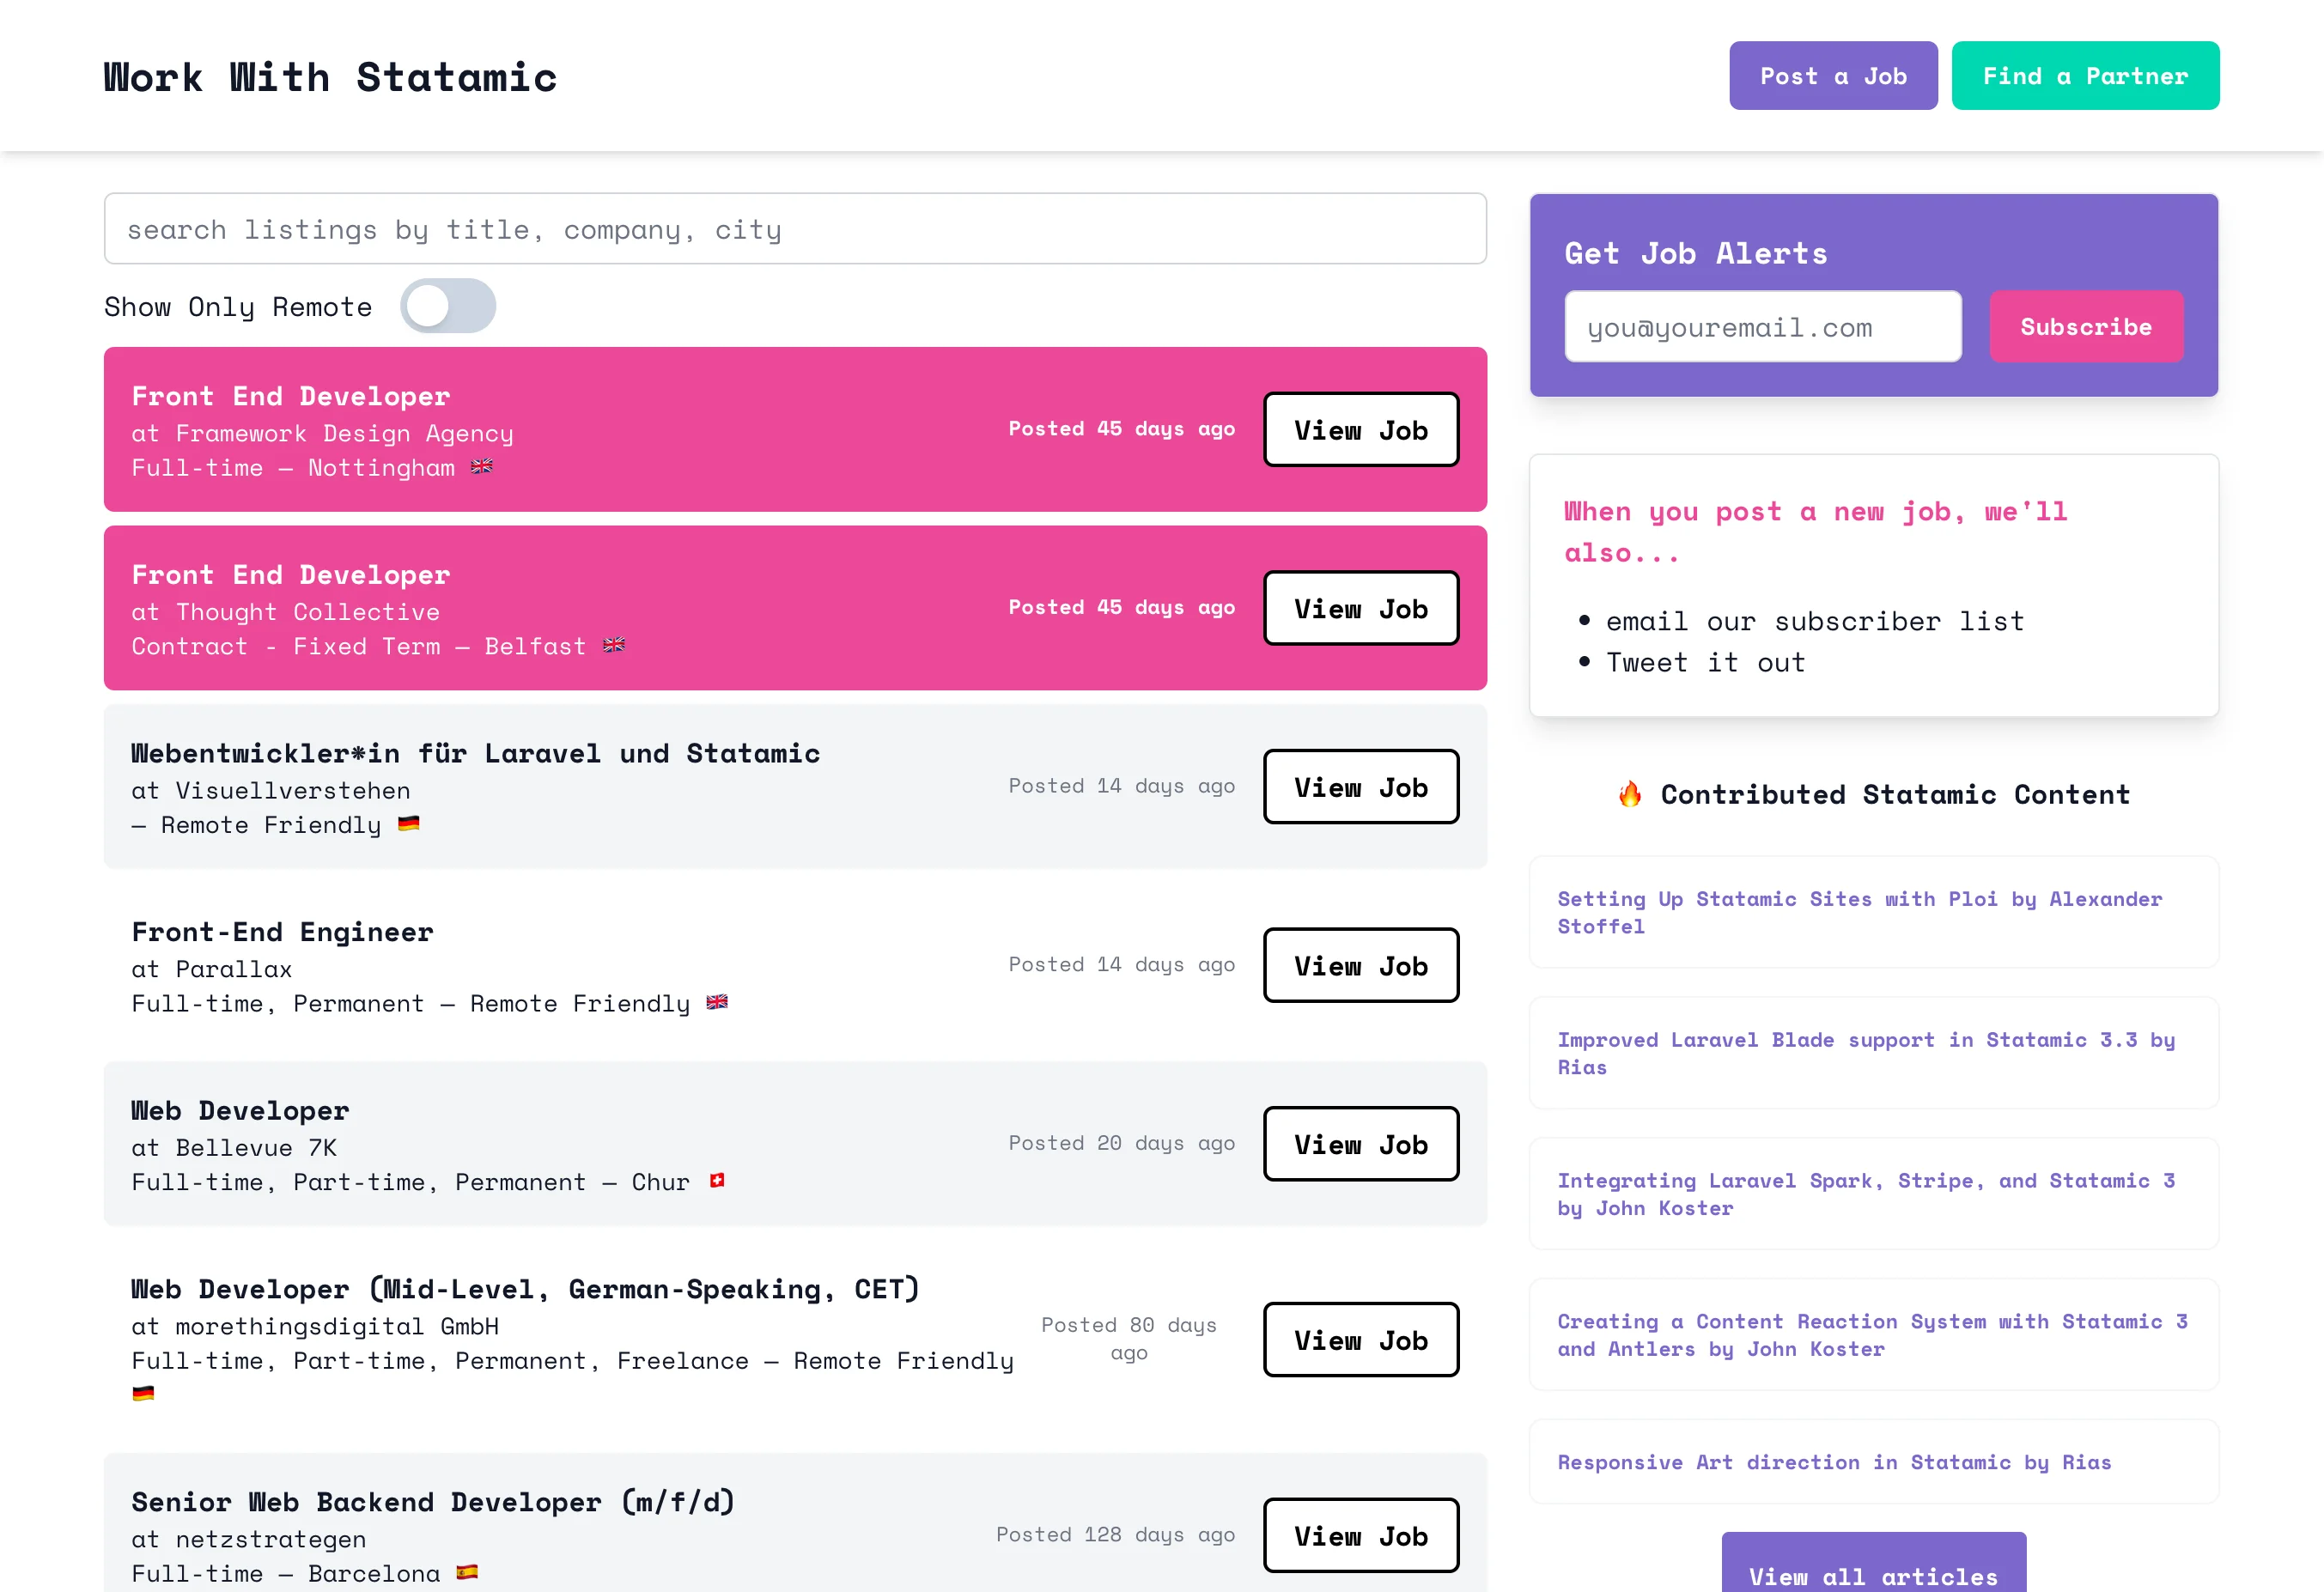This screenshot has width=2324, height=1592.
Task: Click the Swiss flag beside Chur
Action: click(717, 1181)
